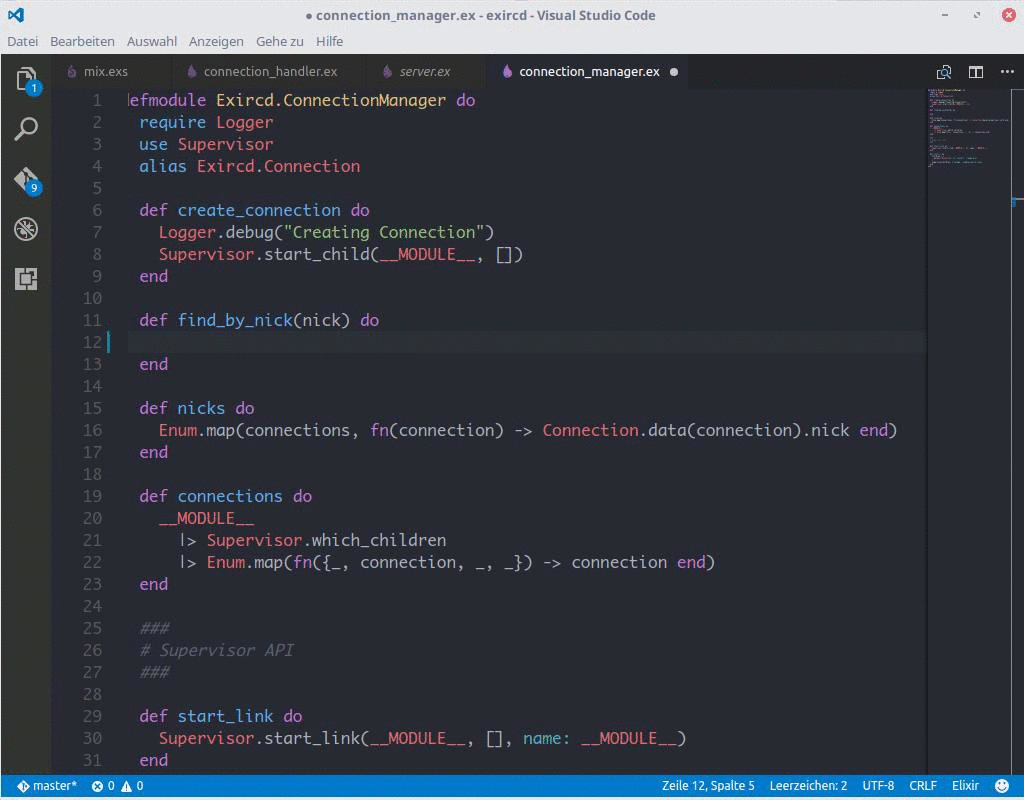Open editor preview icon in title bar

pyautogui.click(x=942, y=72)
